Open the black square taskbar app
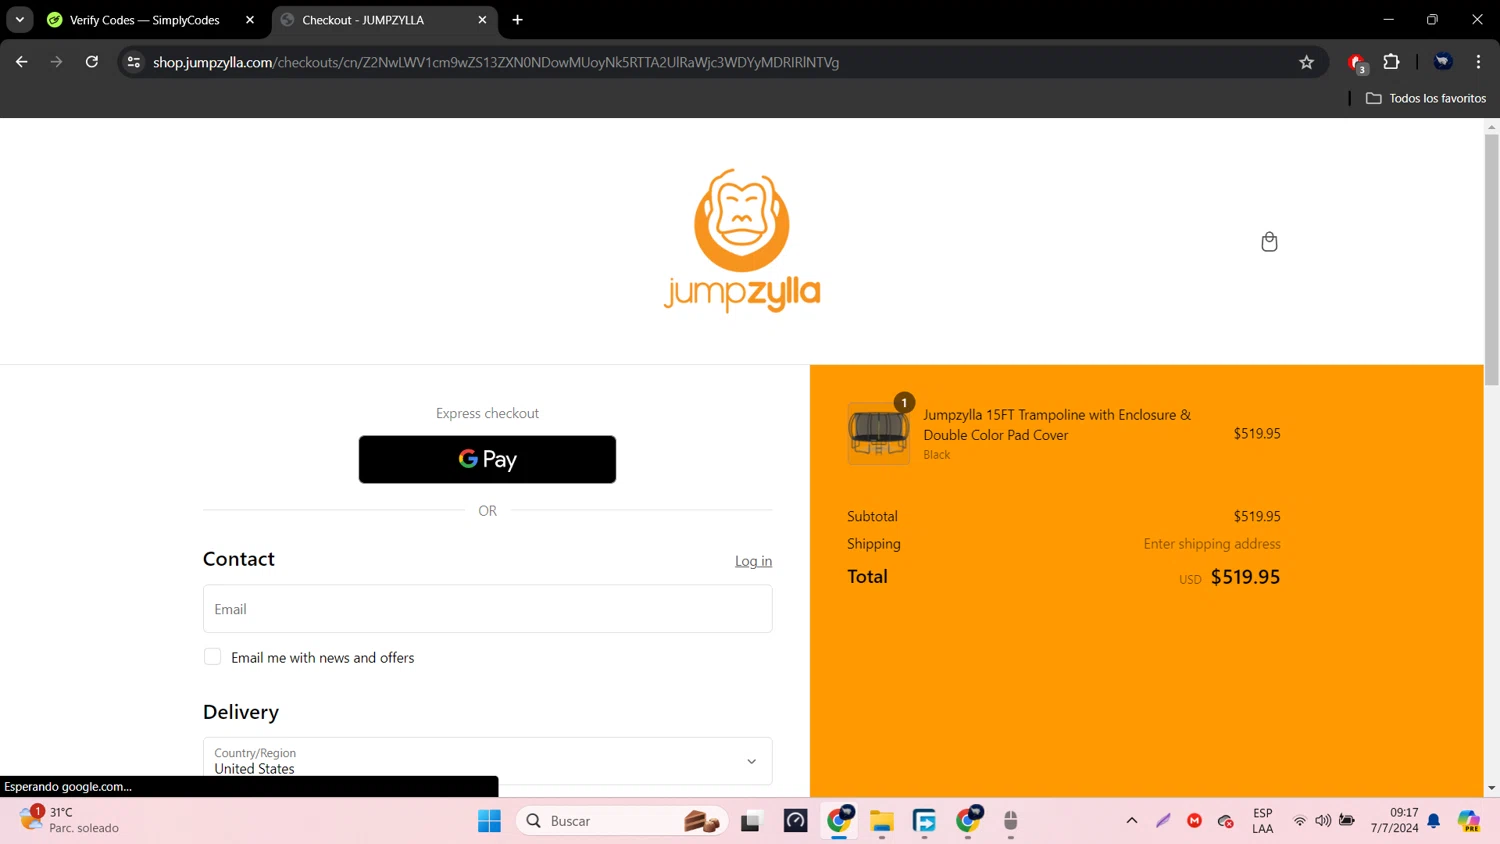Image resolution: width=1500 pixels, height=844 pixels. point(750,821)
